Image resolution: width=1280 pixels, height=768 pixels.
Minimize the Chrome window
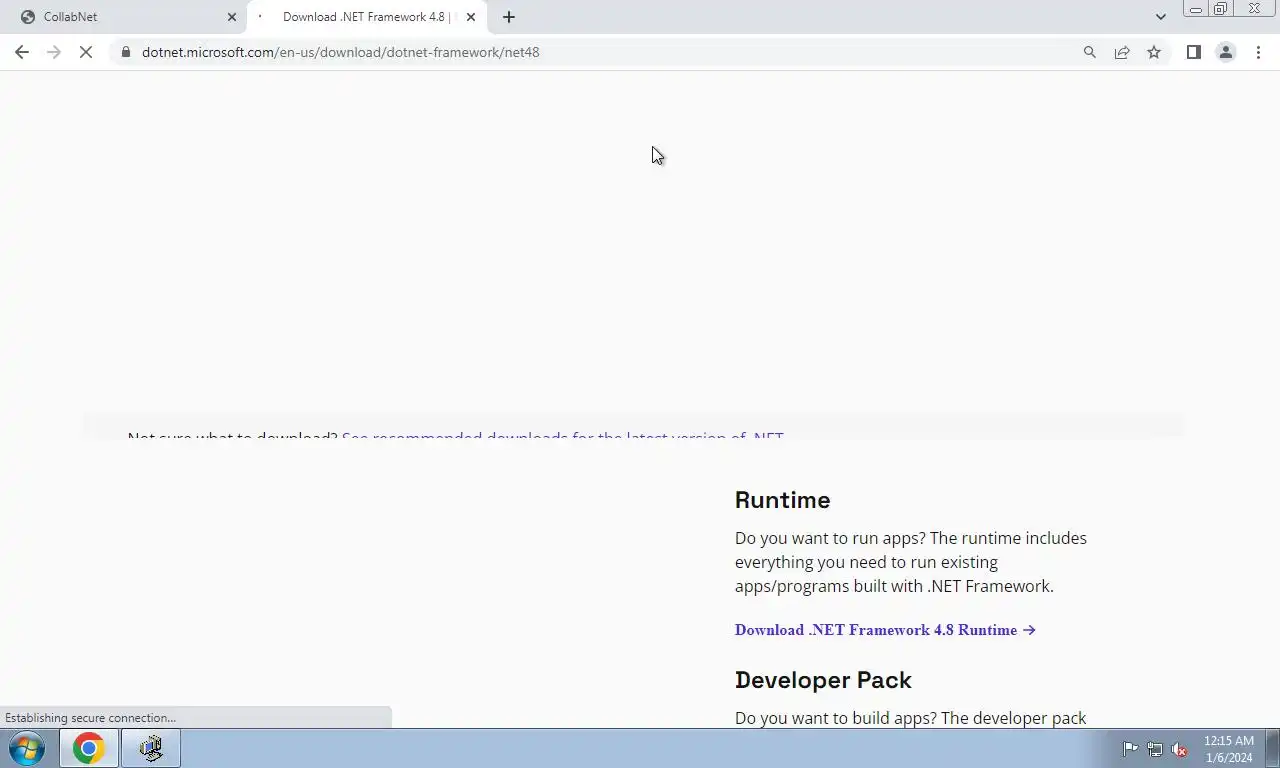1196,8
